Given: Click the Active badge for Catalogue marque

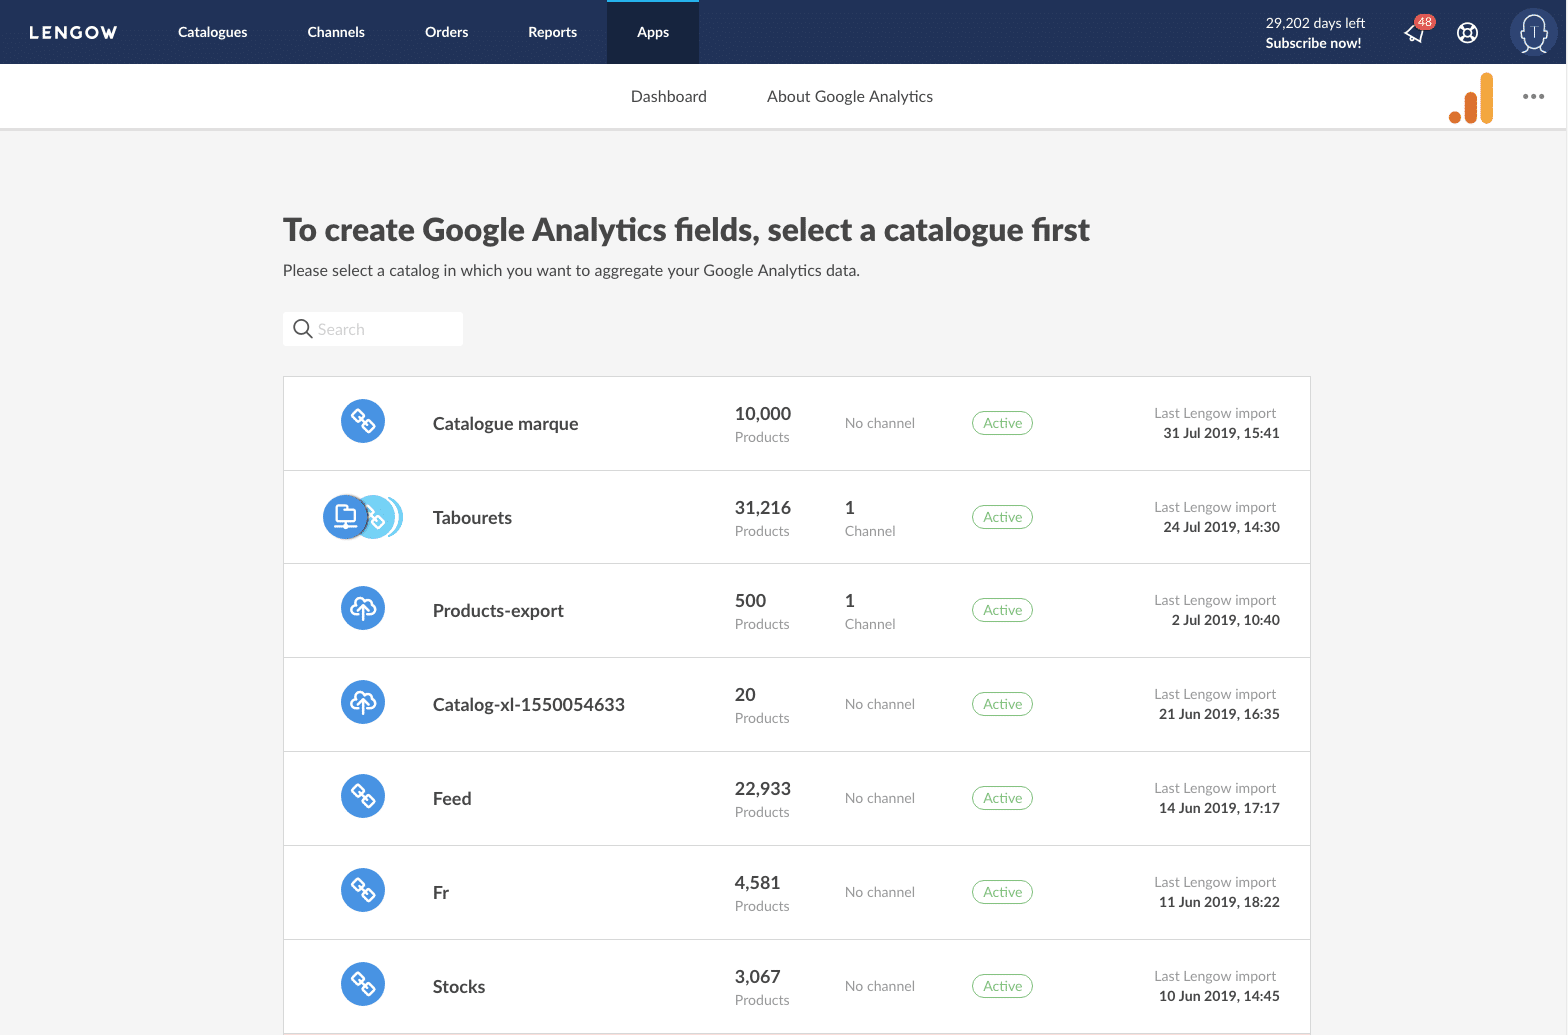Looking at the screenshot, I should (1002, 423).
